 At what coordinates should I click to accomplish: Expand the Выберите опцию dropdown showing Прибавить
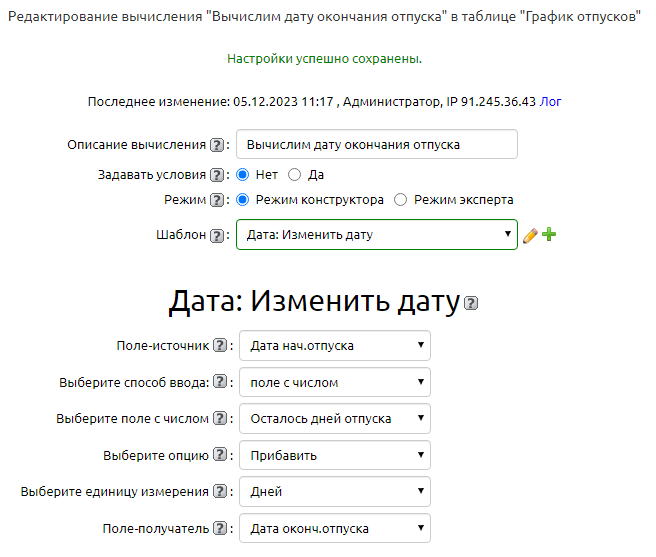pos(334,456)
